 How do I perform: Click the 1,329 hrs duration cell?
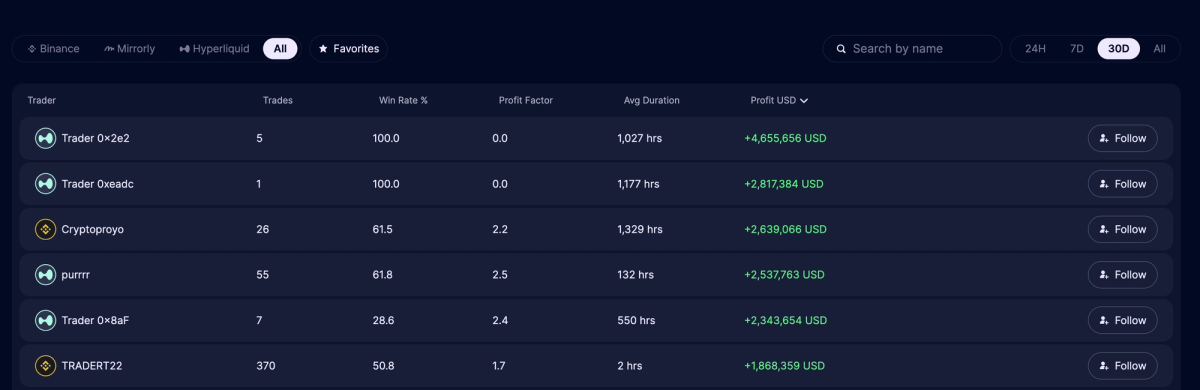(x=640, y=229)
